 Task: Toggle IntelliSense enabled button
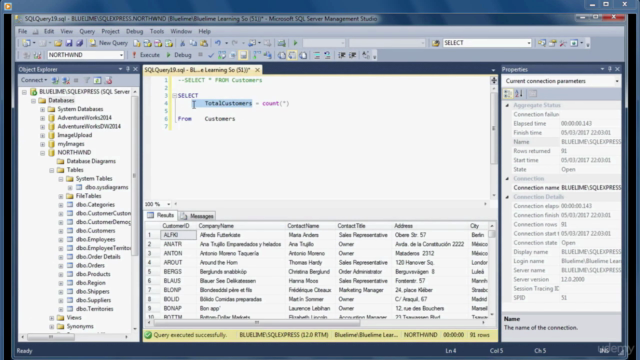(x=243, y=55)
